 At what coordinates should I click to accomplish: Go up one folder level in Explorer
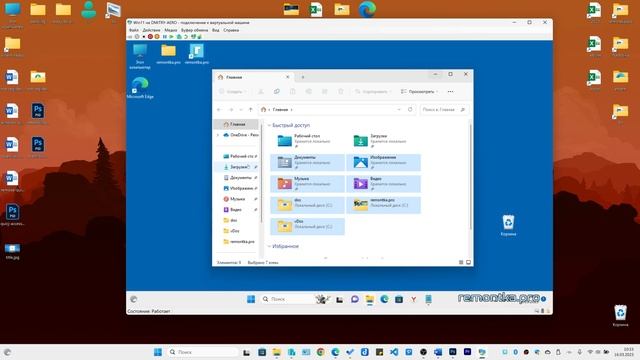pos(251,110)
